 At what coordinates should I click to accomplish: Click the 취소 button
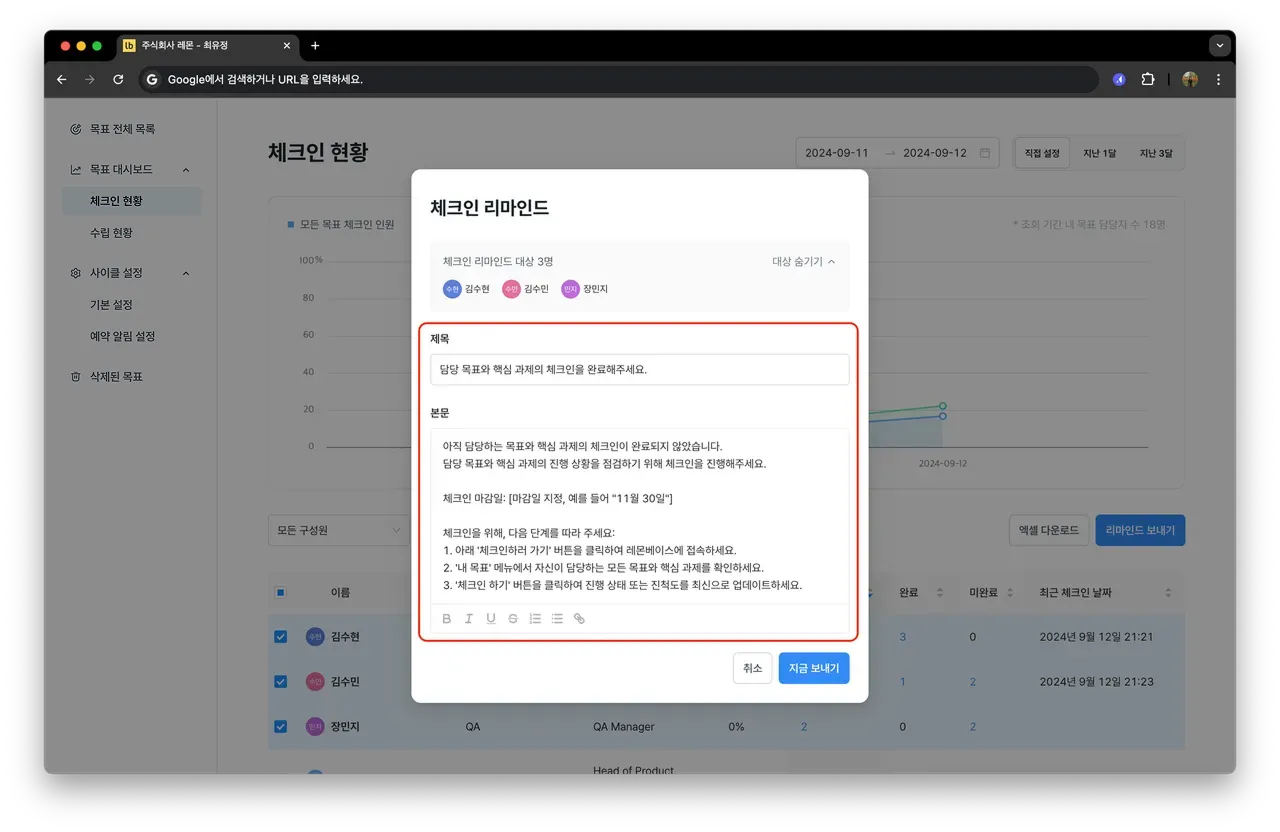pos(752,668)
